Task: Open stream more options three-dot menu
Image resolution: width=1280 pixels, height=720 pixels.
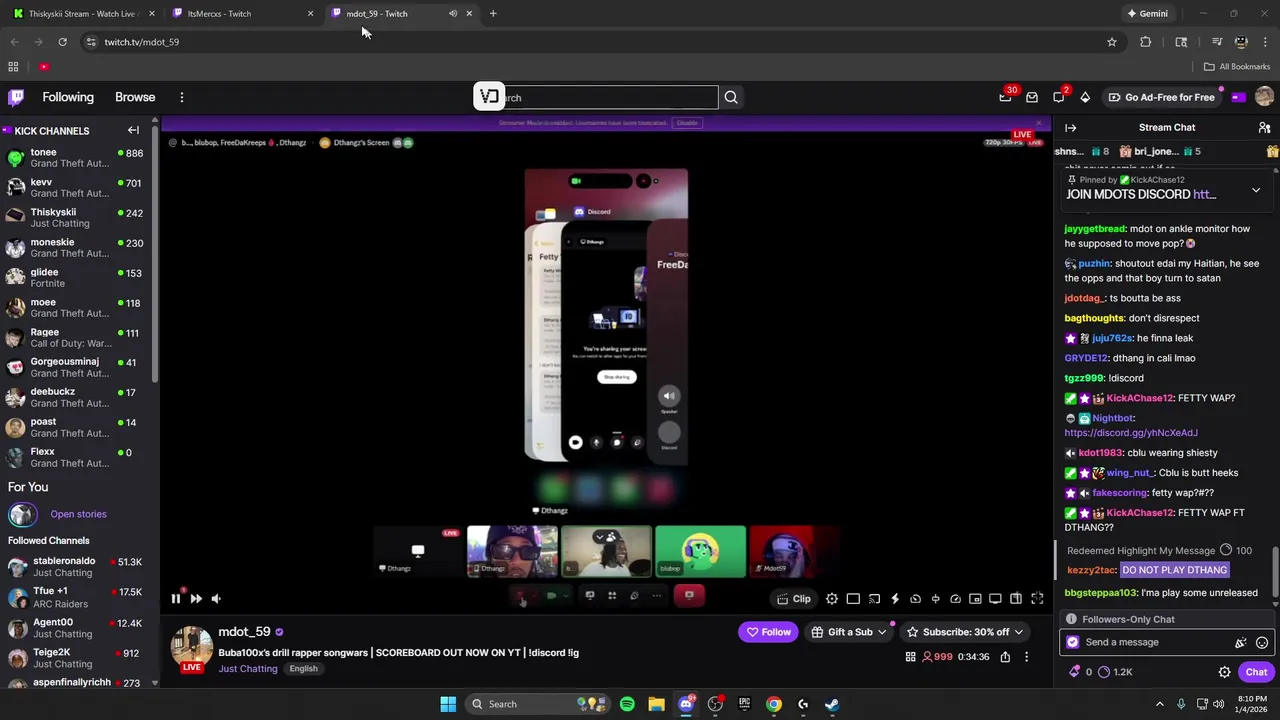Action: [x=1026, y=657]
